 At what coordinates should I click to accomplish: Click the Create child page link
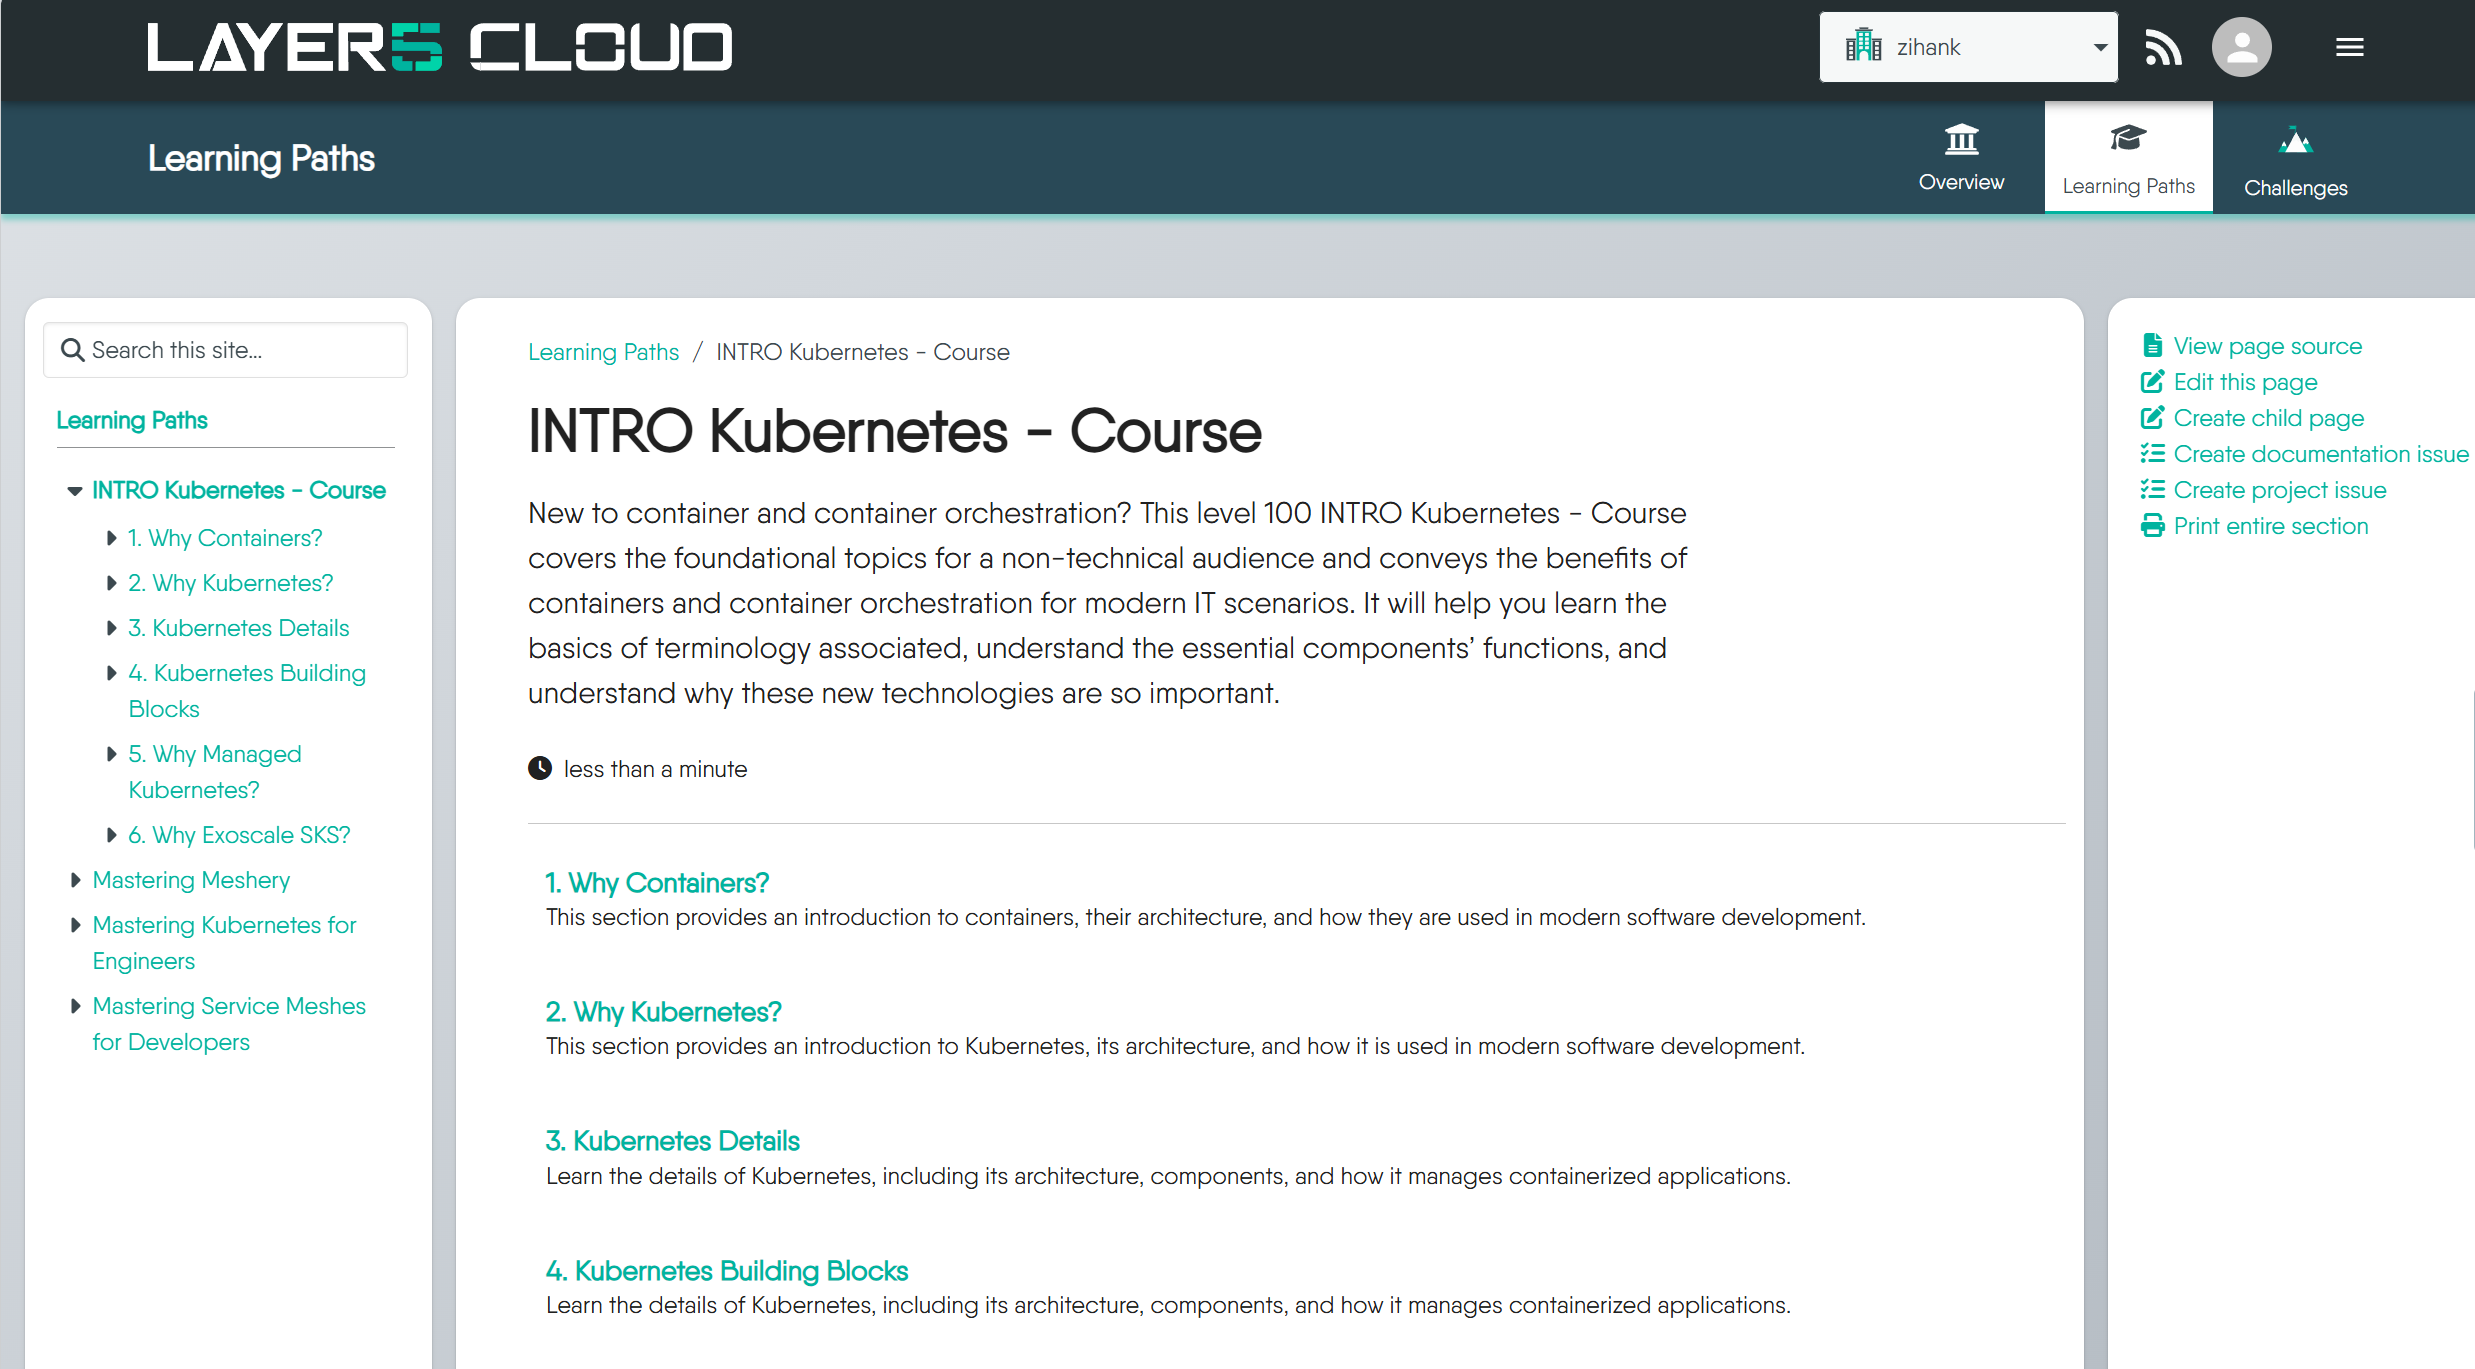tap(2268, 418)
